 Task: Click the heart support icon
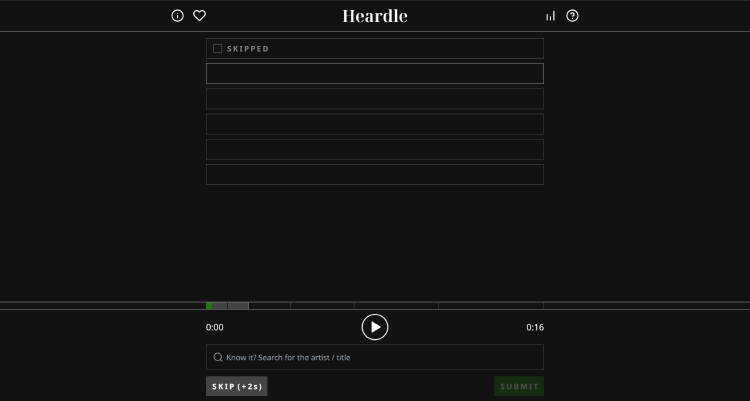tap(199, 16)
